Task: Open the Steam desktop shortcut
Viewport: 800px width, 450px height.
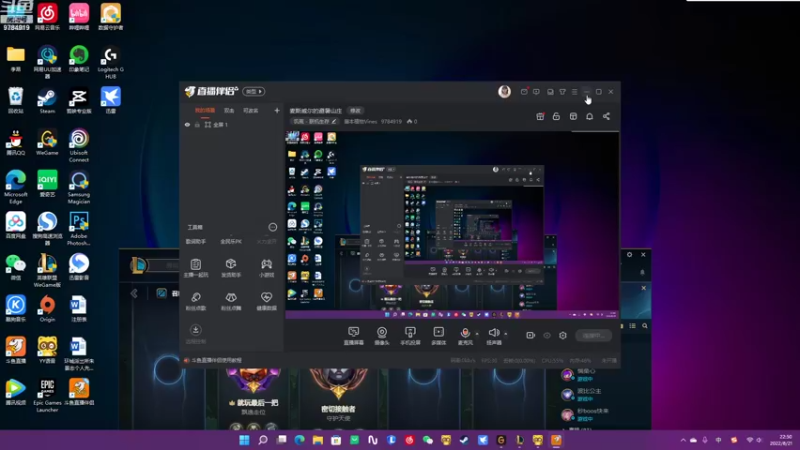Action: (47, 101)
